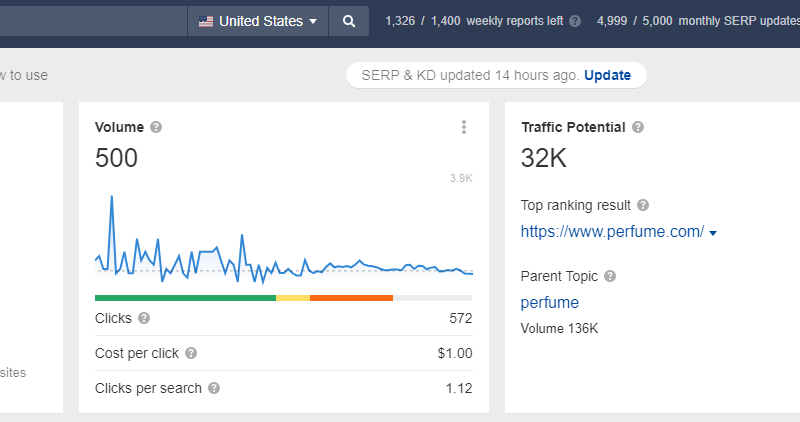Show the Cost per click help tooltip
Screen dimensions: 800x422
point(191,353)
